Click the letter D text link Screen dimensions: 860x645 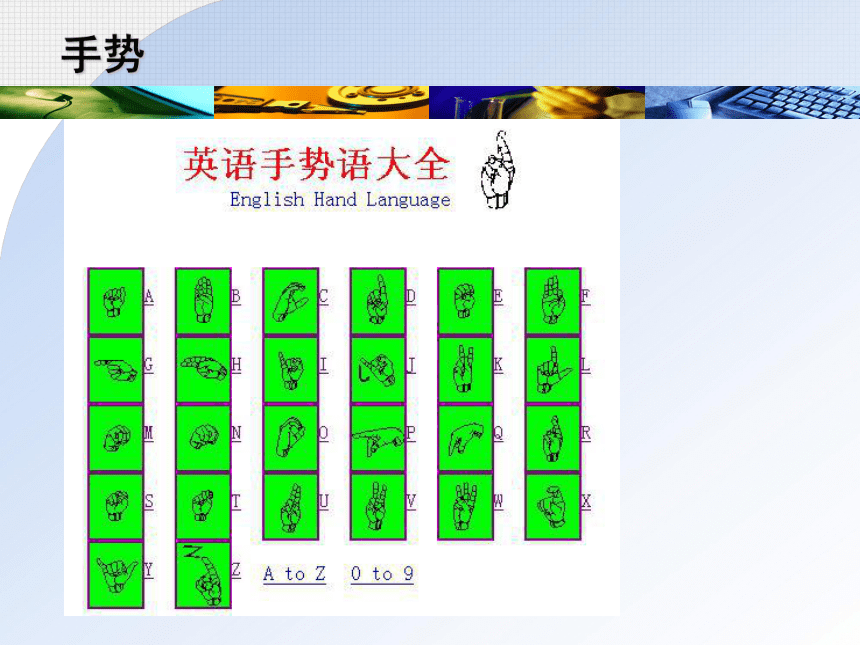(x=411, y=297)
